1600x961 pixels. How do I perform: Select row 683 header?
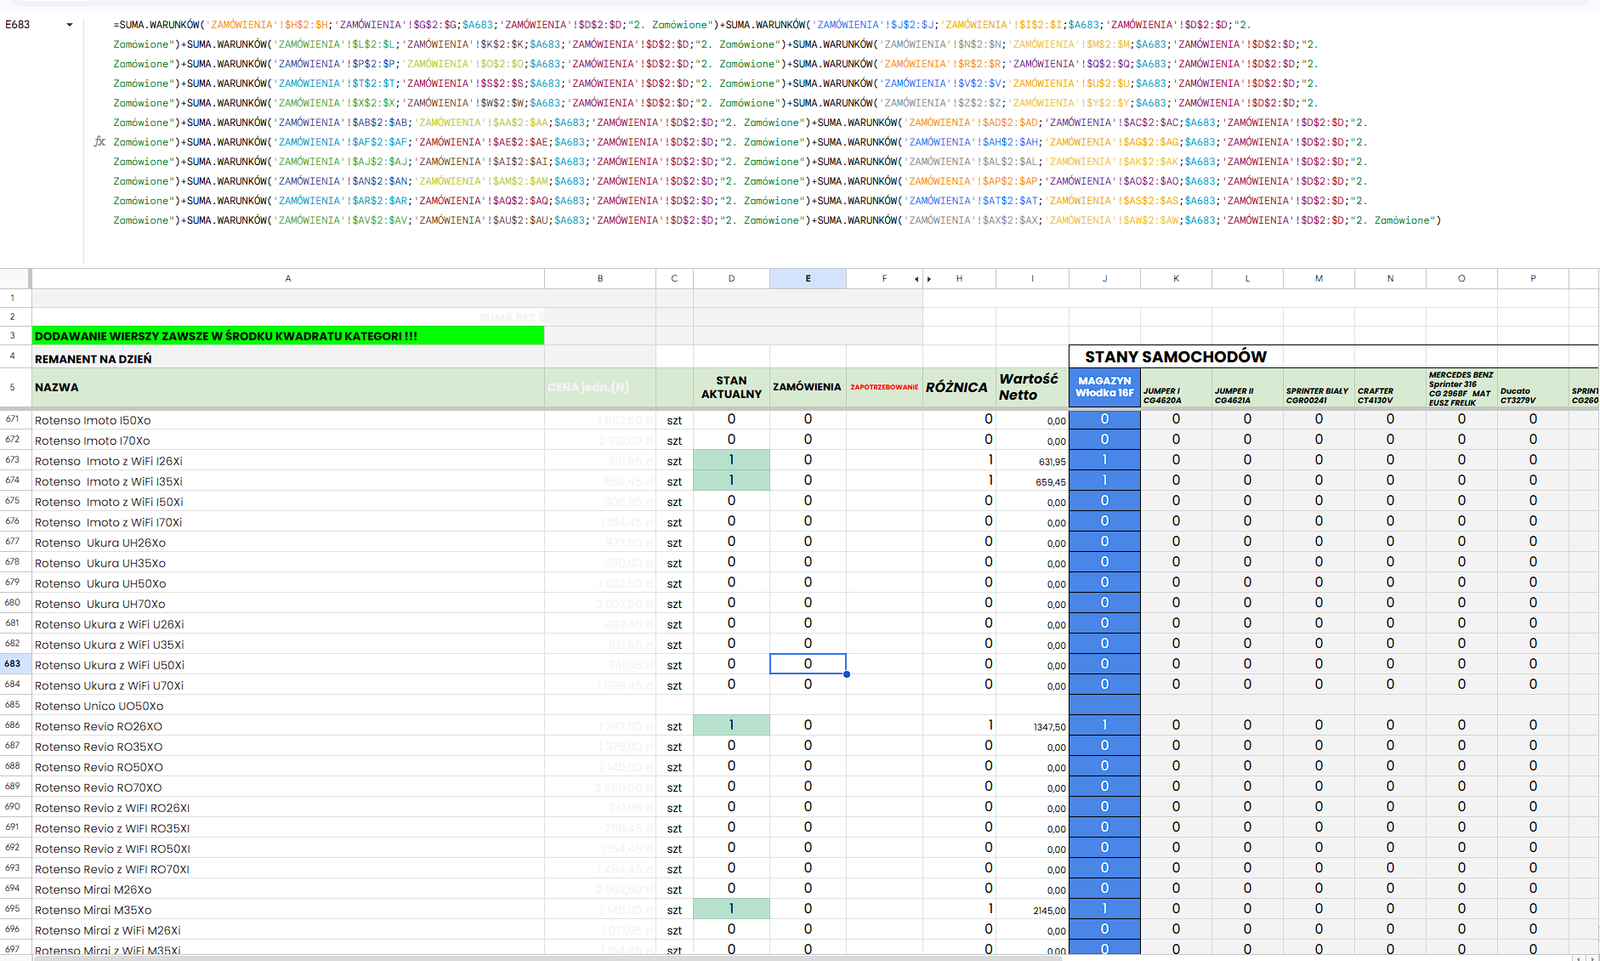tap(13, 664)
